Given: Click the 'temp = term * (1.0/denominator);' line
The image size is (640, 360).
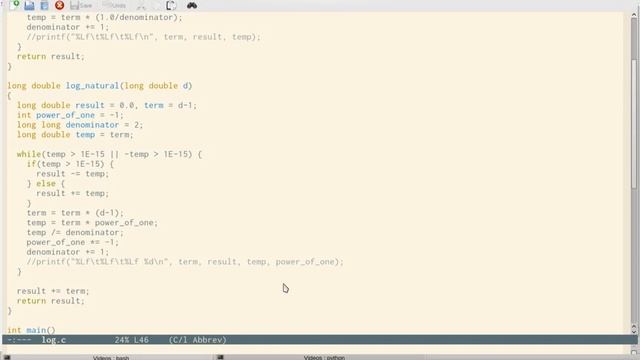Looking at the screenshot, I should (x=104, y=18).
